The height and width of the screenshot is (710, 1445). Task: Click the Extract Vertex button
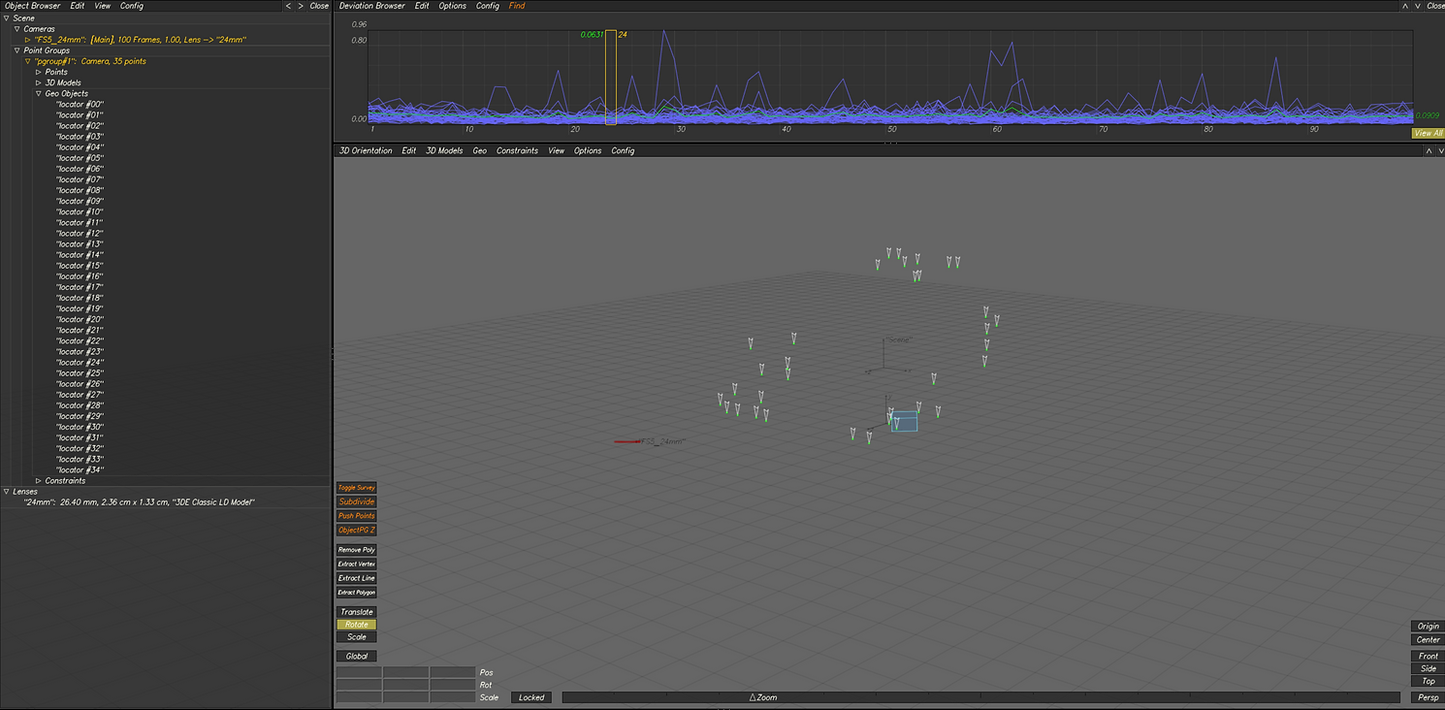[x=356, y=564]
